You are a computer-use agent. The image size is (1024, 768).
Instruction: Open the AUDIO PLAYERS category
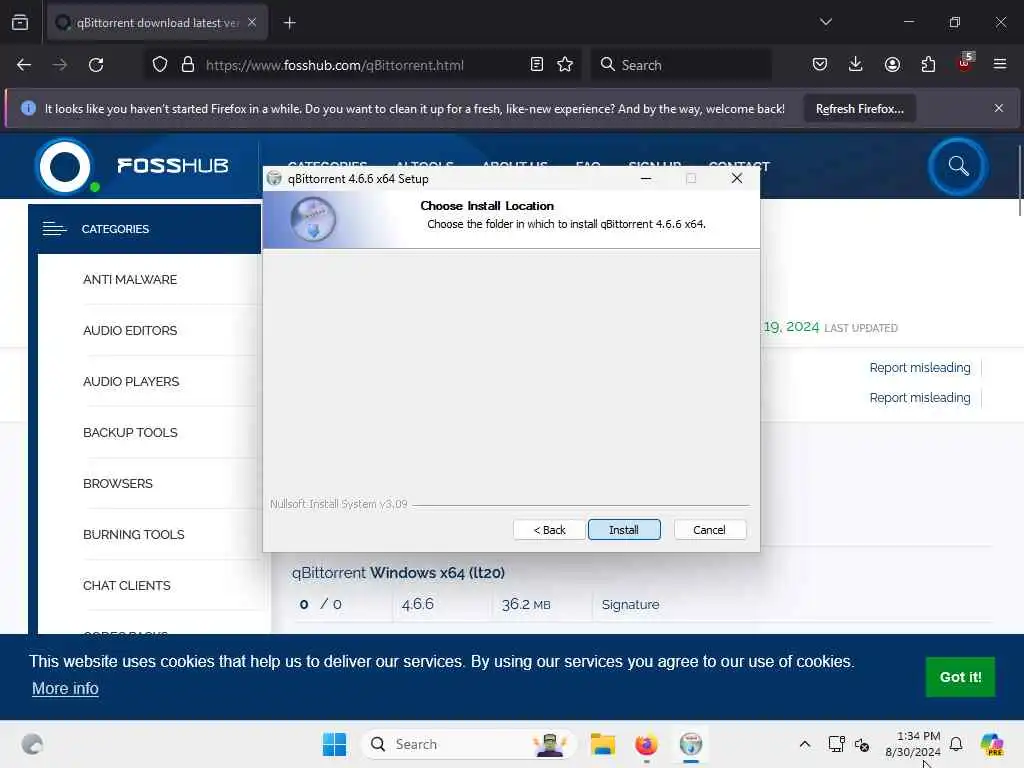[x=131, y=381]
